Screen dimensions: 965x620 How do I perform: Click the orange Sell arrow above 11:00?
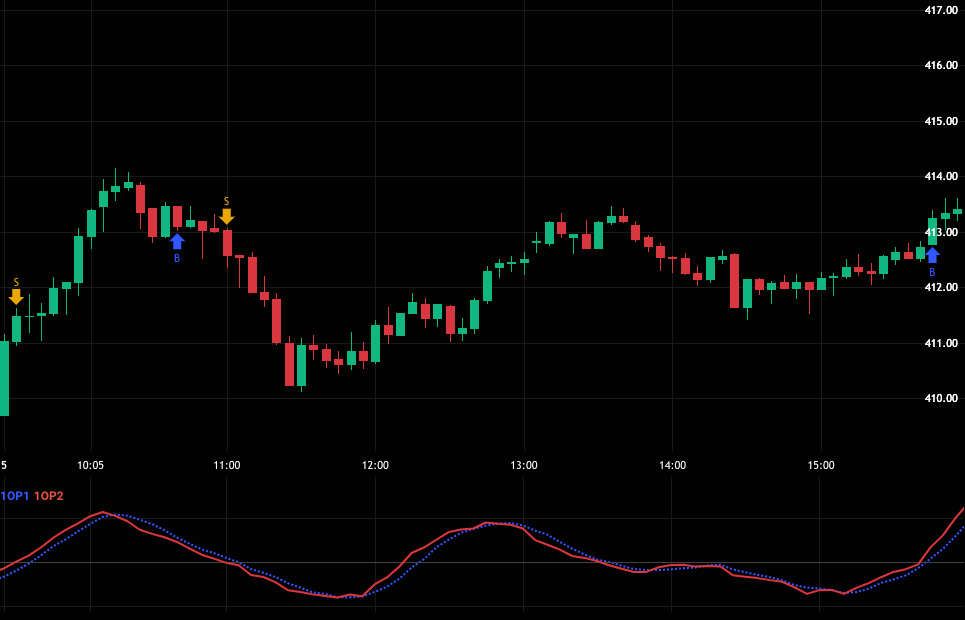[x=227, y=215]
